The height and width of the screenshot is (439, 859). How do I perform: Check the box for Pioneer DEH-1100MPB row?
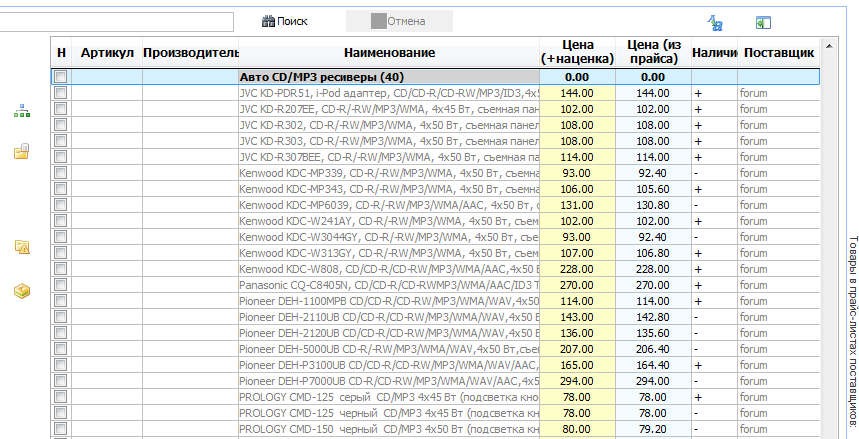click(x=61, y=301)
